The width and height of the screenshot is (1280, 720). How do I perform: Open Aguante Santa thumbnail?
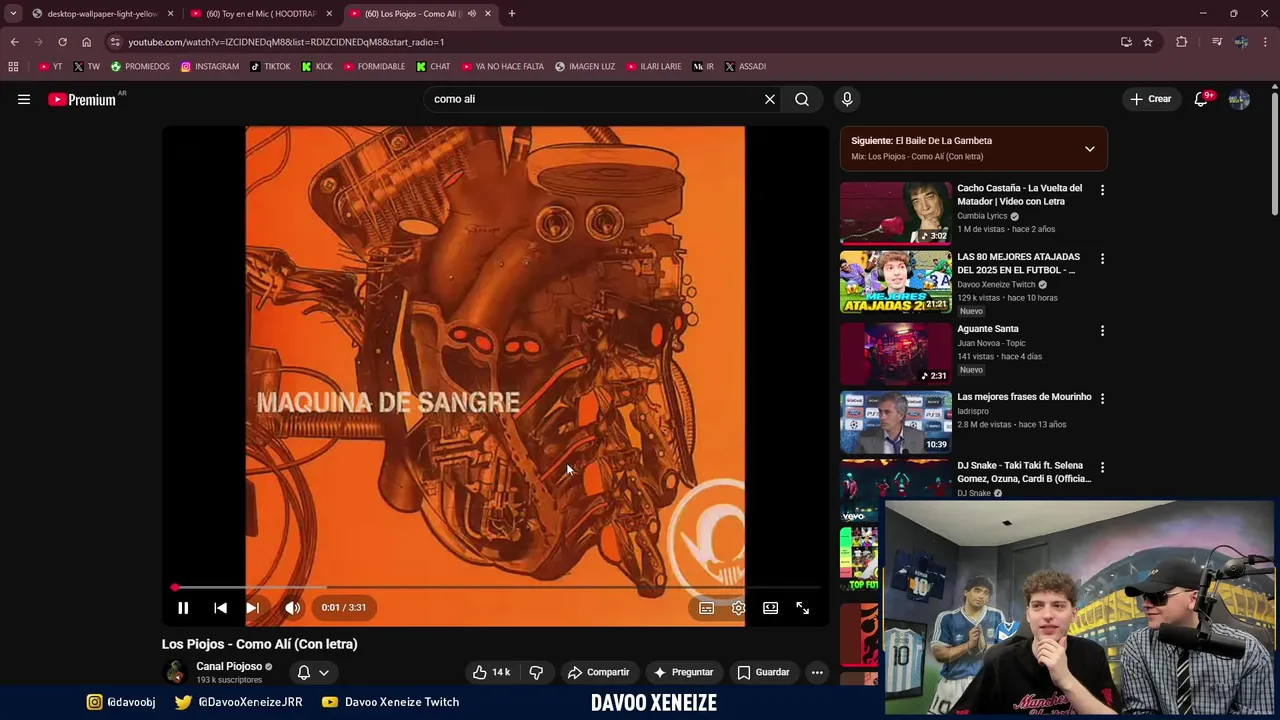coord(896,353)
